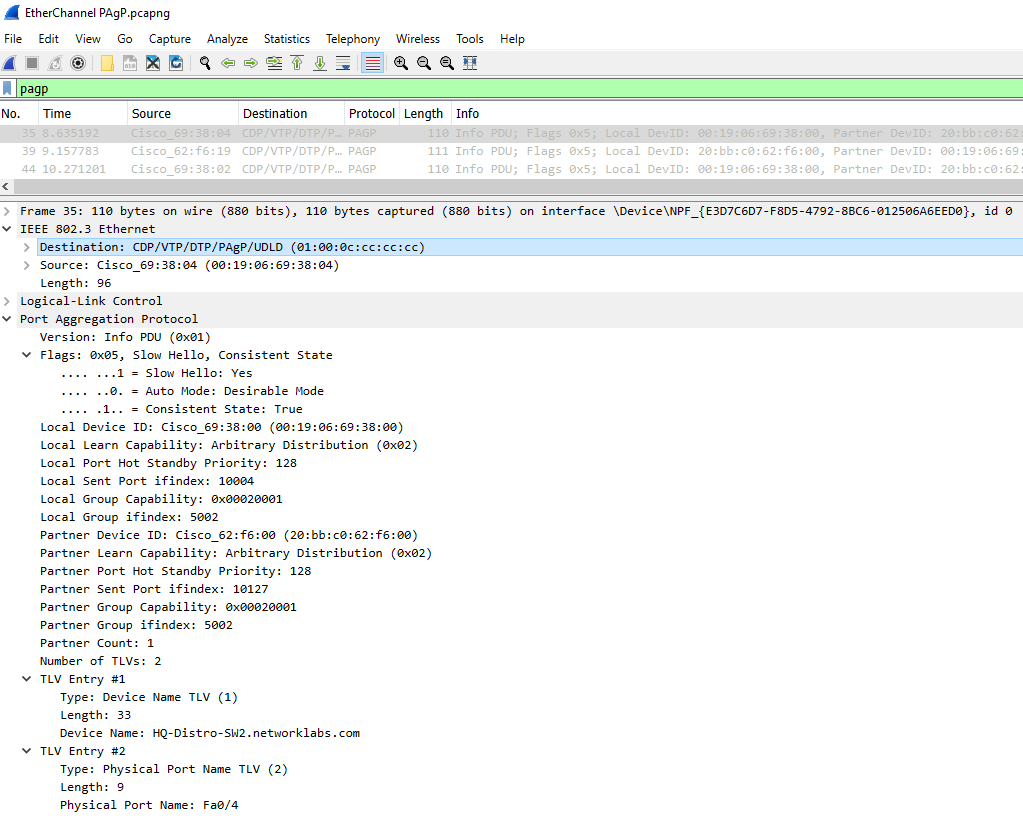The width and height of the screenshot is (1023, 827).
Task: Collapse the Flags 0x05 node
Action: 27,355
